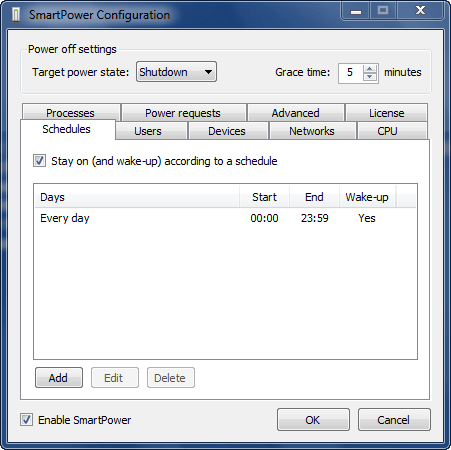
Task: Switch to the Devices tab
Action: 227,131
